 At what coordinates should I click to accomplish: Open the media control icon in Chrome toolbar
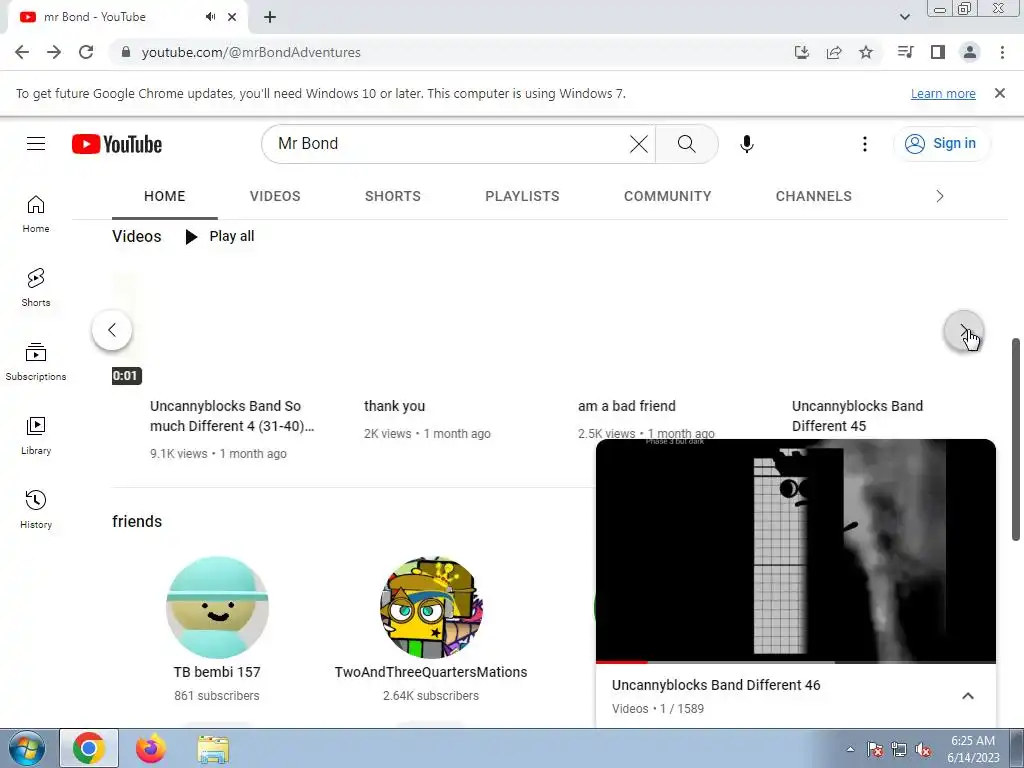tap(905, 52)
